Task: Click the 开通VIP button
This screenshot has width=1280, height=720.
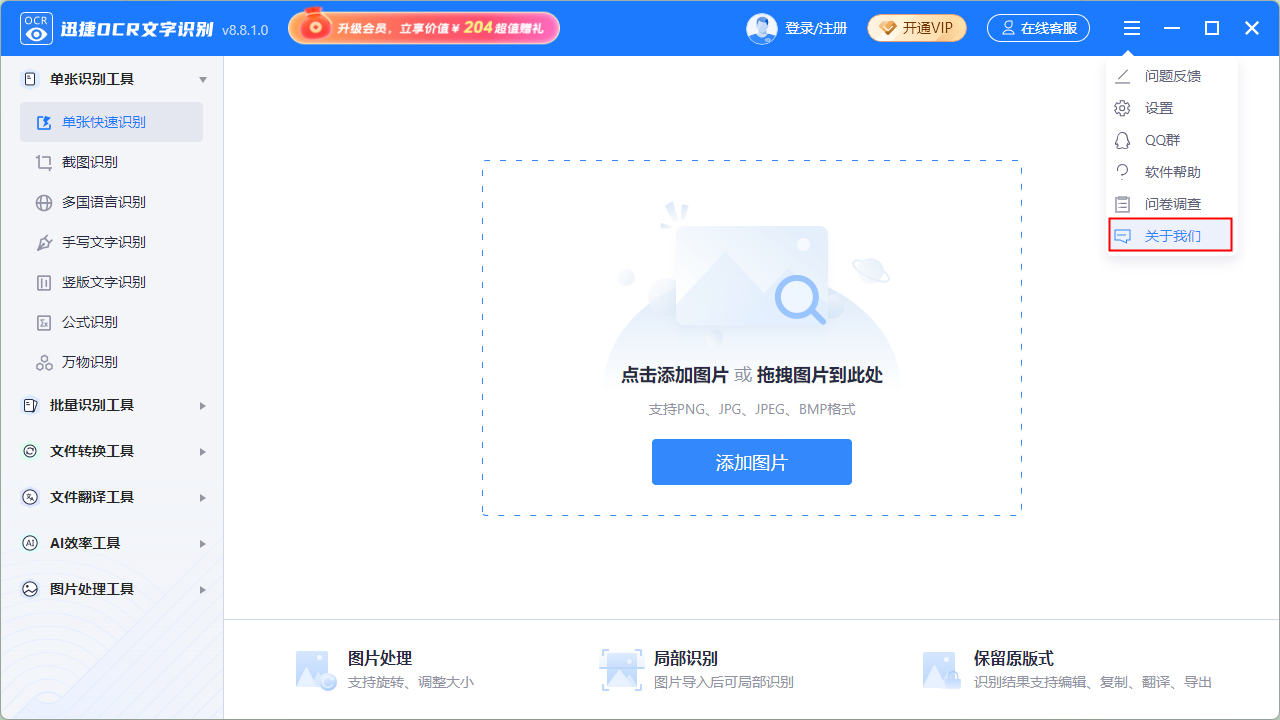Action: coord(917,28)
